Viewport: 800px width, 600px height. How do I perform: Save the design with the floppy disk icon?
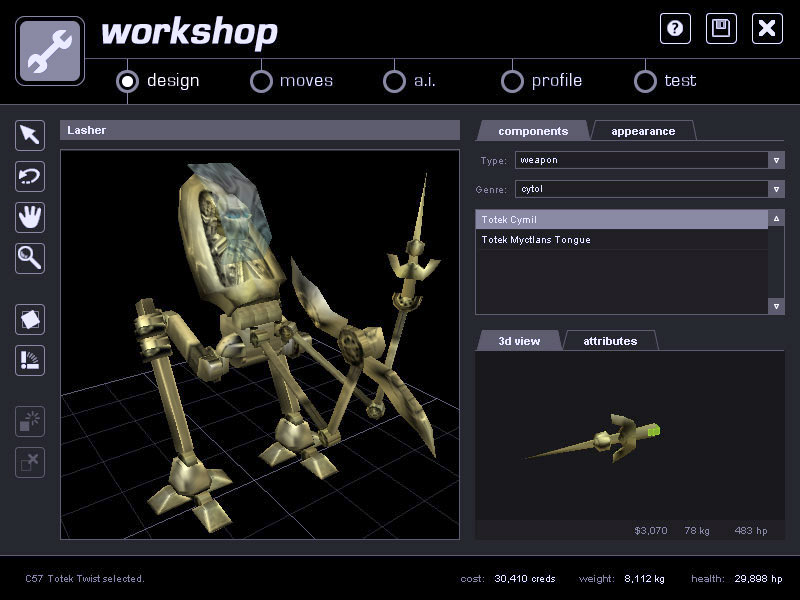721,29
